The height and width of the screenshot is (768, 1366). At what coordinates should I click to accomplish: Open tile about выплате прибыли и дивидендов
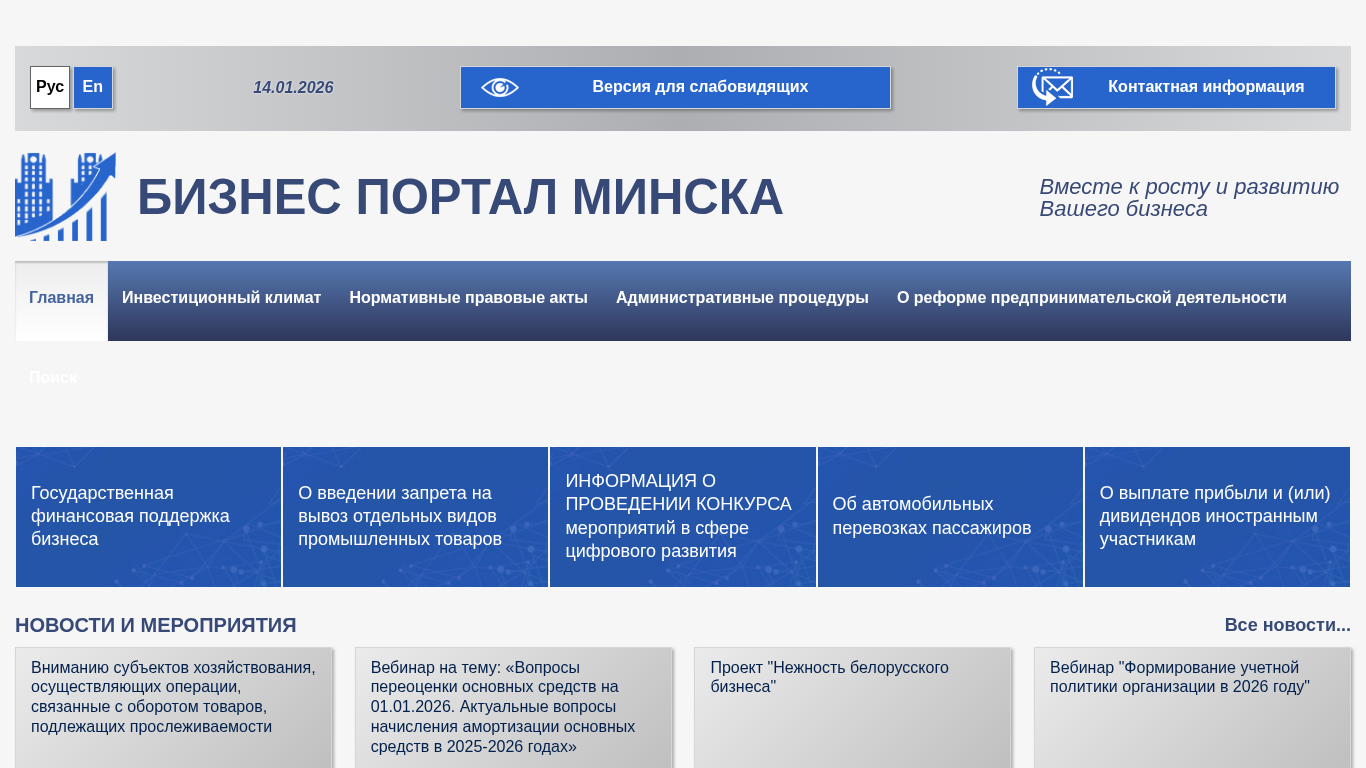(1217, 517)
